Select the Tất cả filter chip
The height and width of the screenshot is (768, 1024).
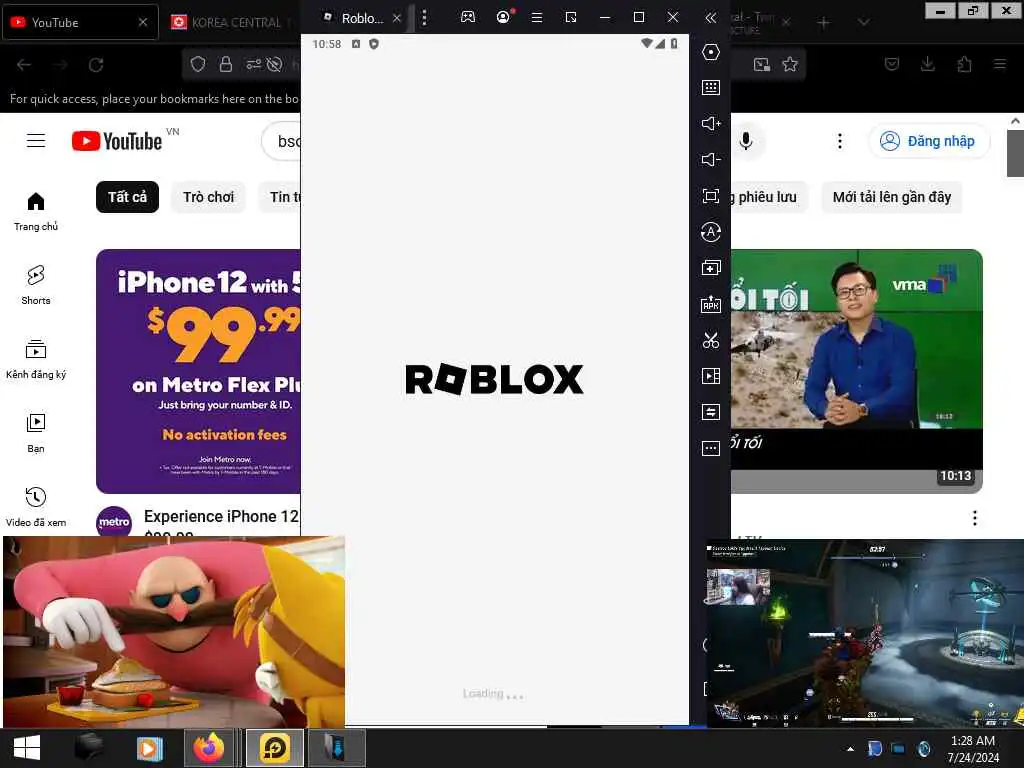pyautogui.click(x=127, y=197)
